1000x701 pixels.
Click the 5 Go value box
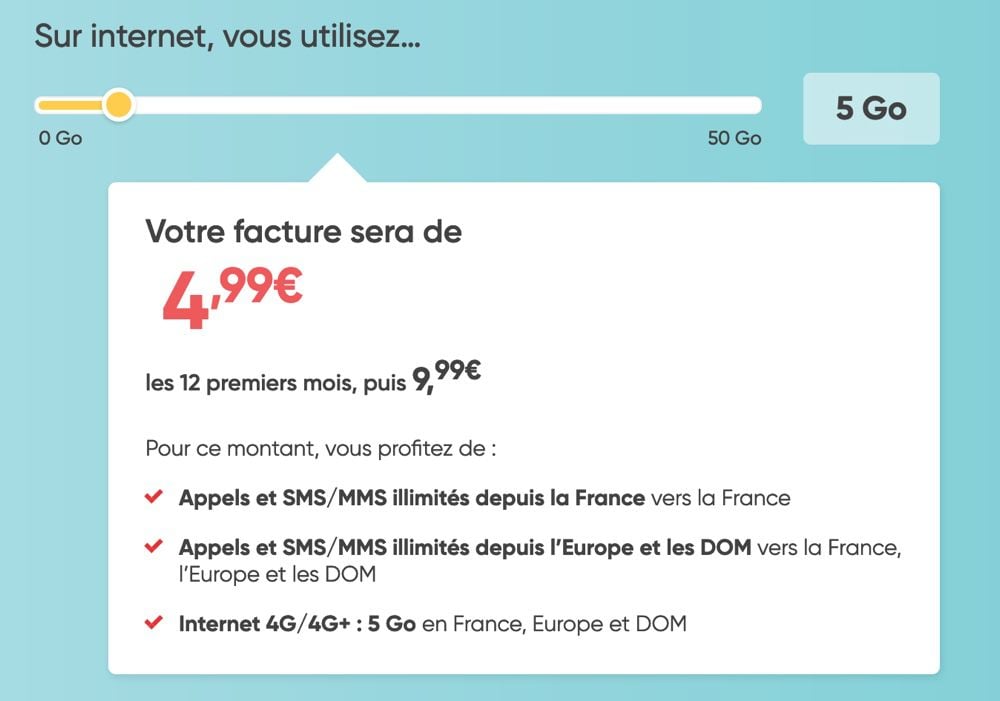871,108
